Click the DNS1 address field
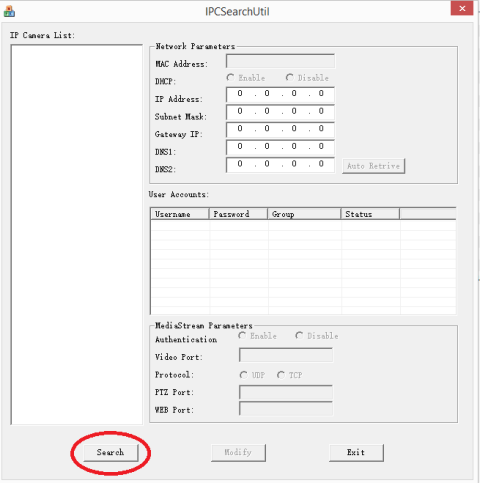Image resolution: width=480 pixels, height=483 pixels. [280, 148]
